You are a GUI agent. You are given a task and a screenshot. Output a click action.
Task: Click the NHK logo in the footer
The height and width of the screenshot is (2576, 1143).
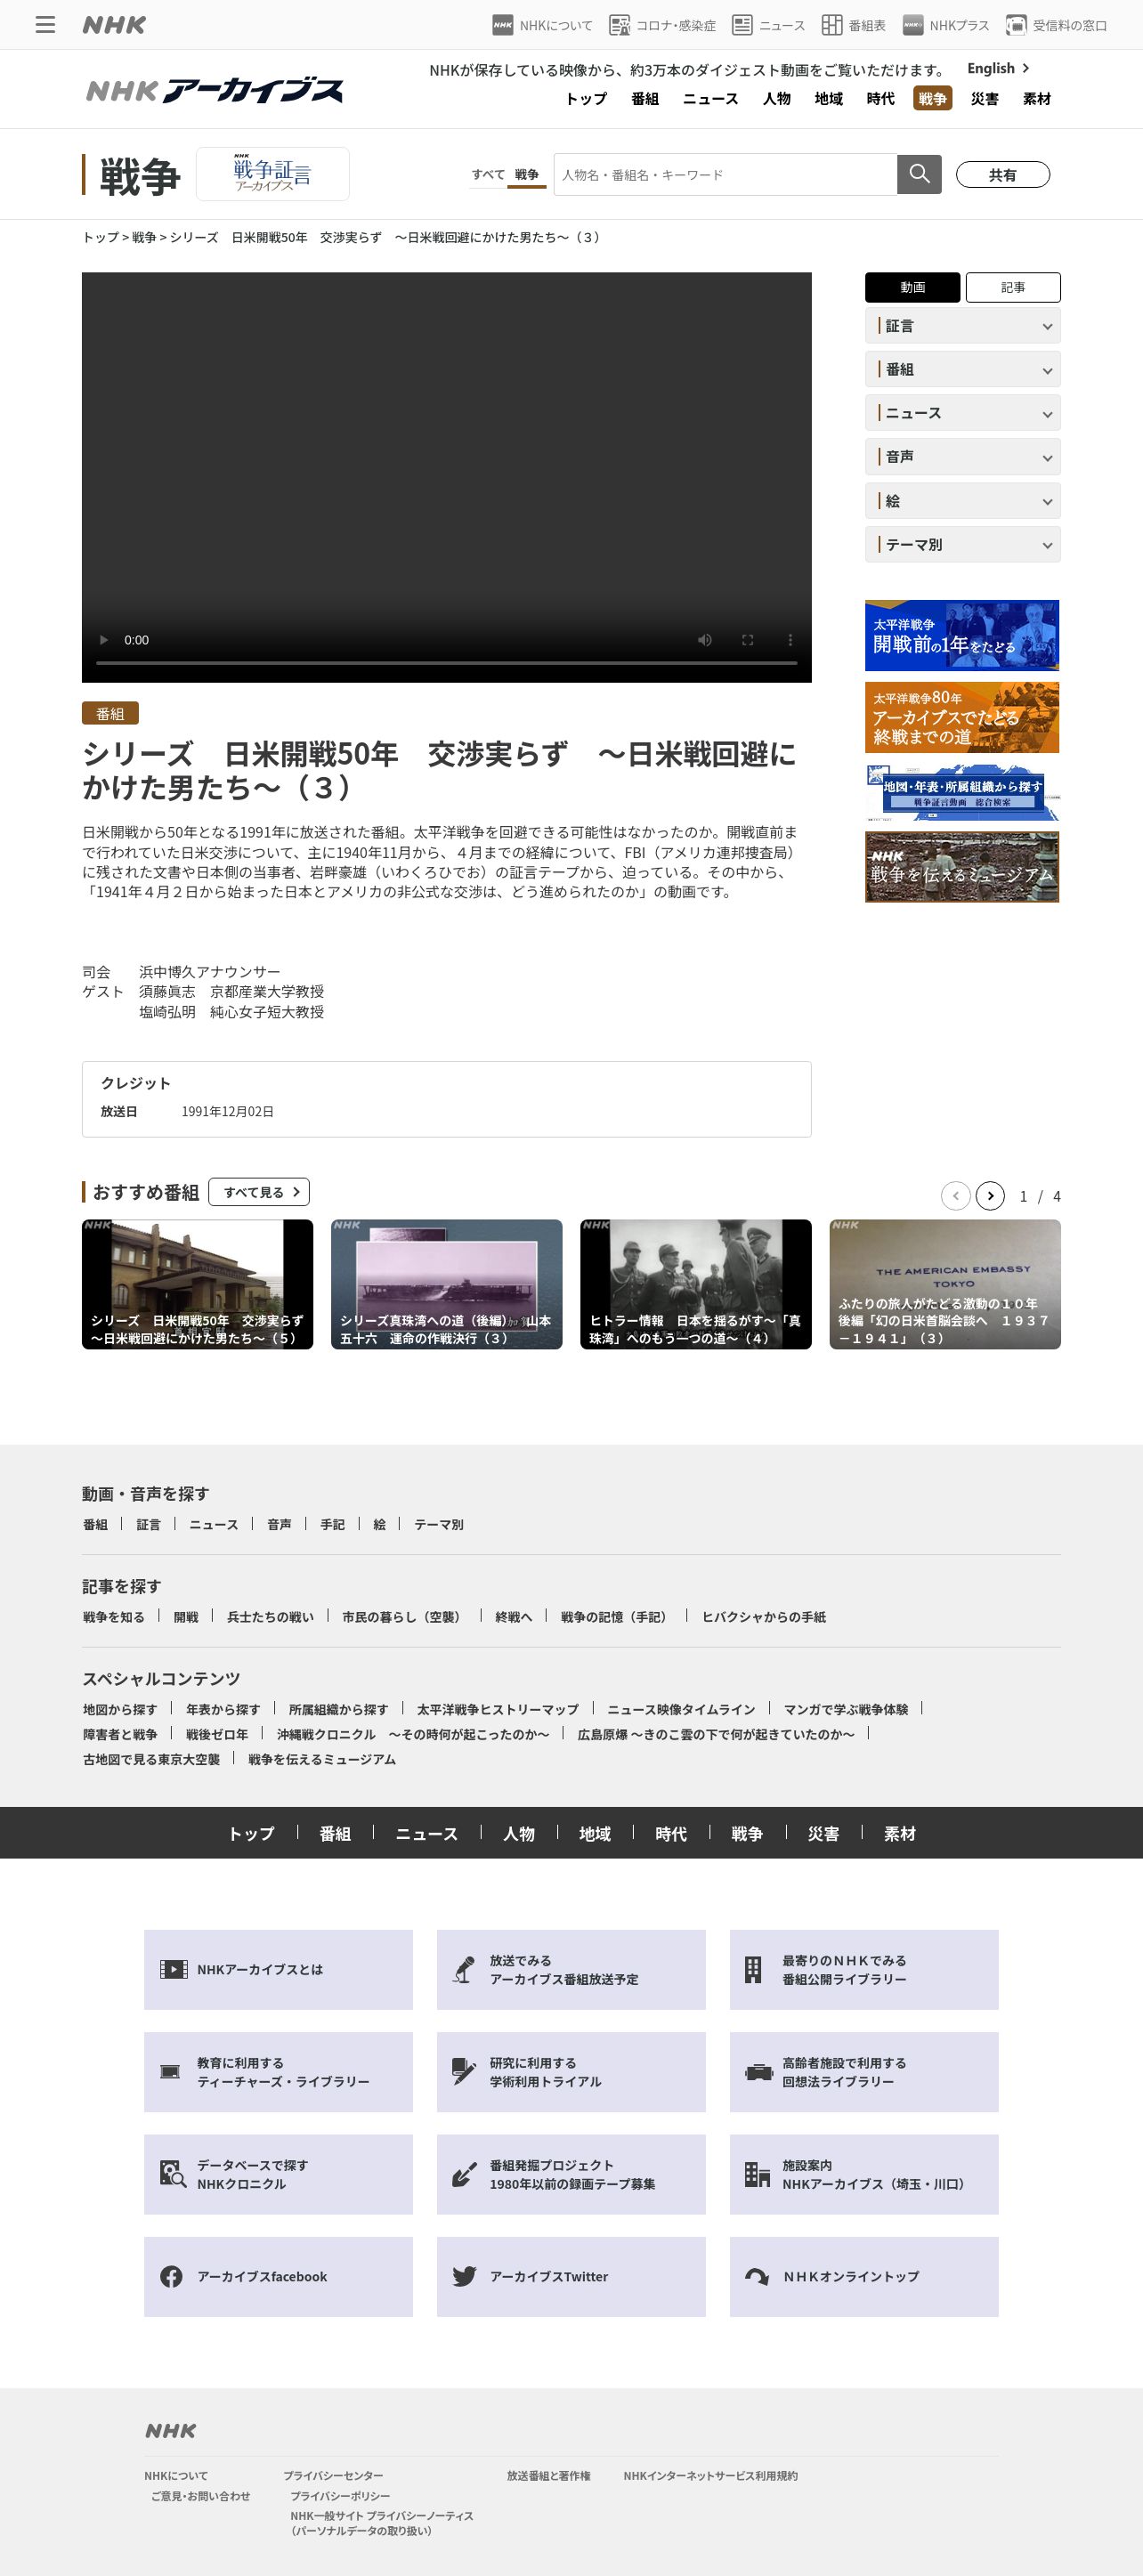click(171, 2430)
